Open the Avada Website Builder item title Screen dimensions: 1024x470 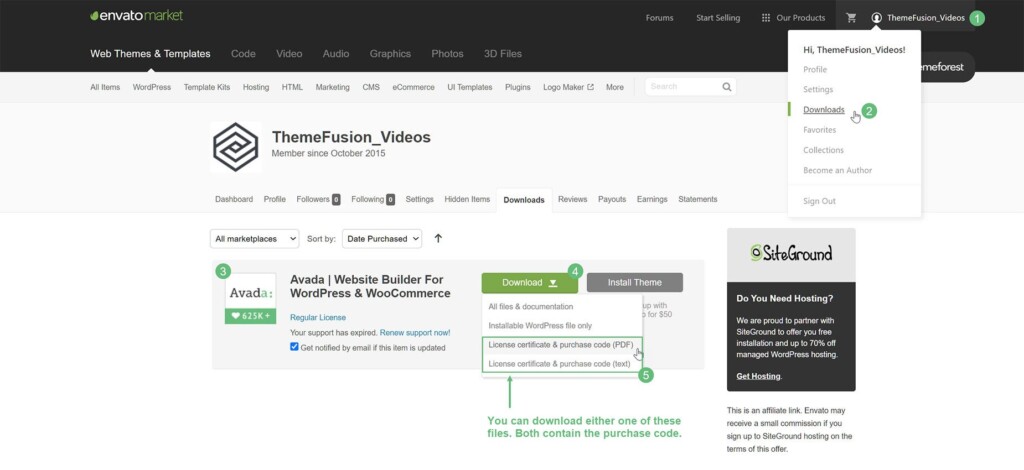pos(370,287)
